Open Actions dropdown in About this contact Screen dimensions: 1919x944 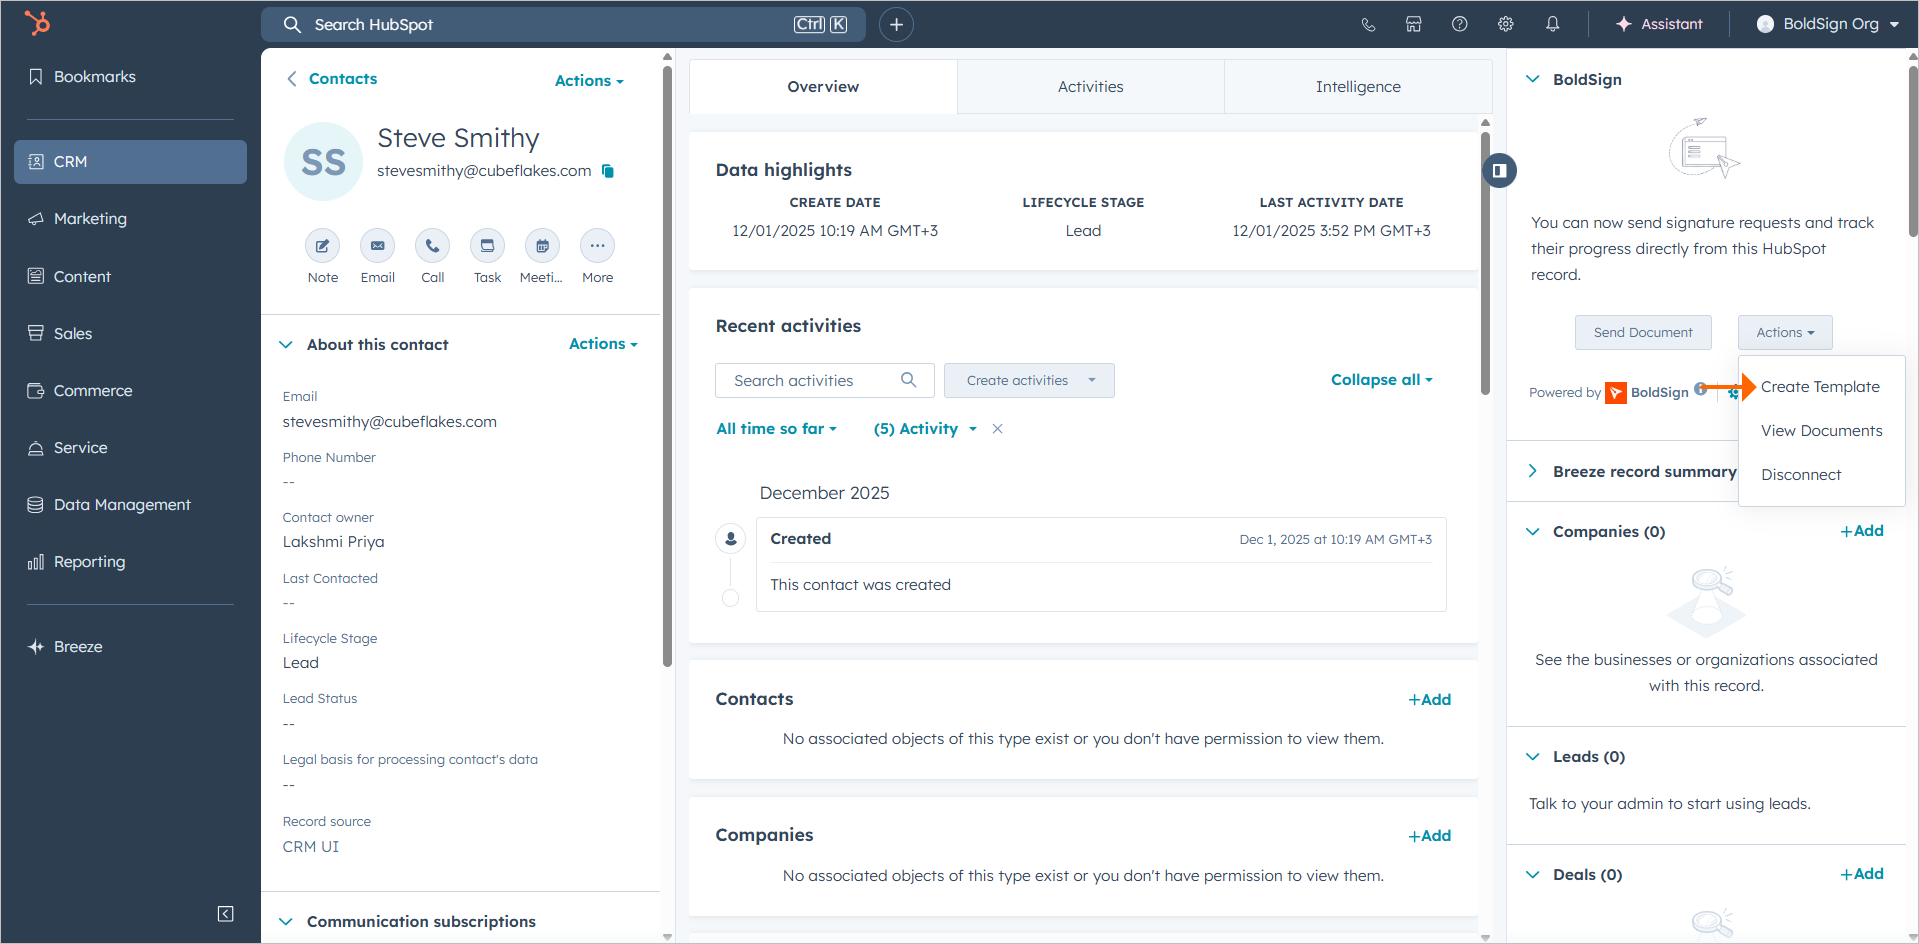click(x=603, y=344)
